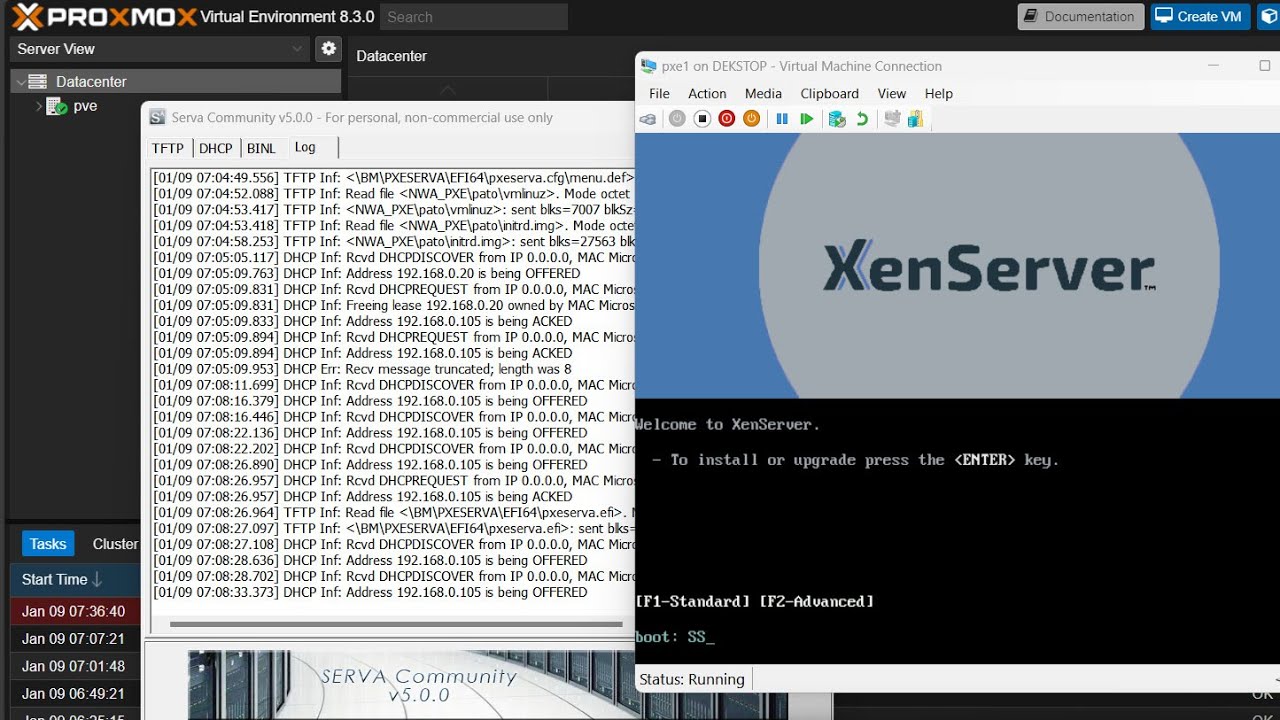Switch to the TFTP tab in Serva
1280x720 pixels.
(168, 148)
